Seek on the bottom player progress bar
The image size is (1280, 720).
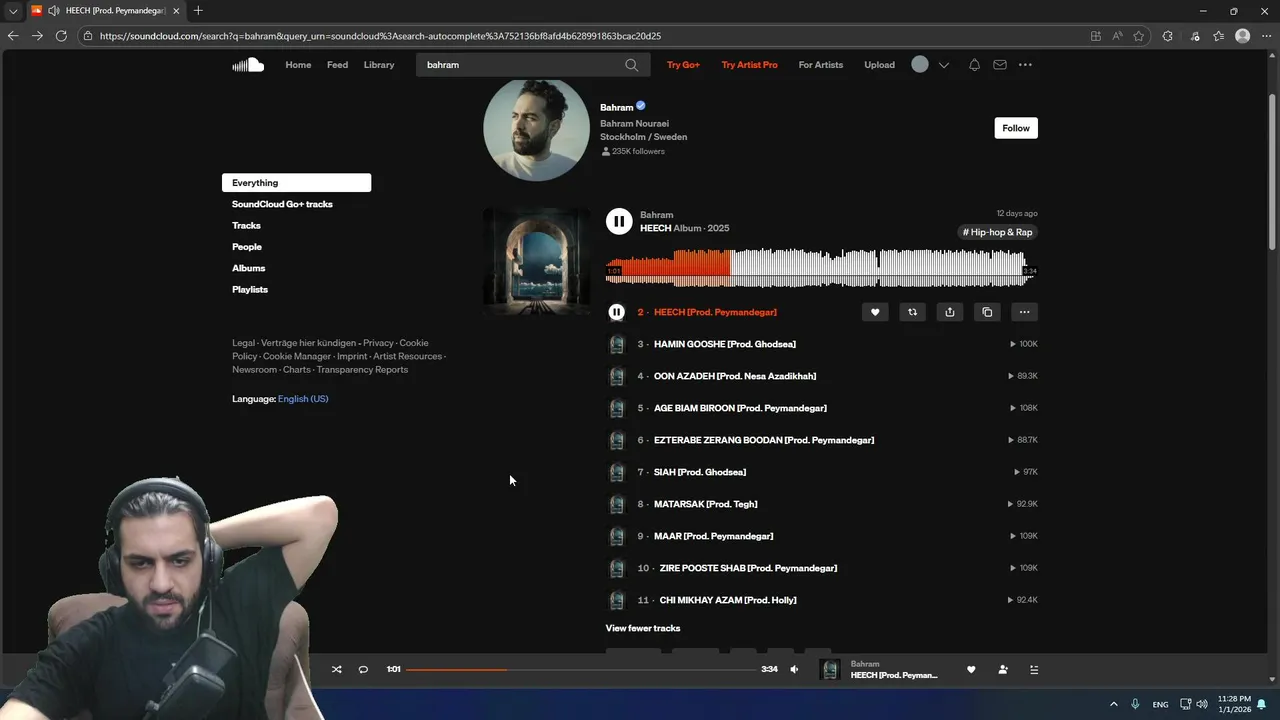click(x=580, y=669)
